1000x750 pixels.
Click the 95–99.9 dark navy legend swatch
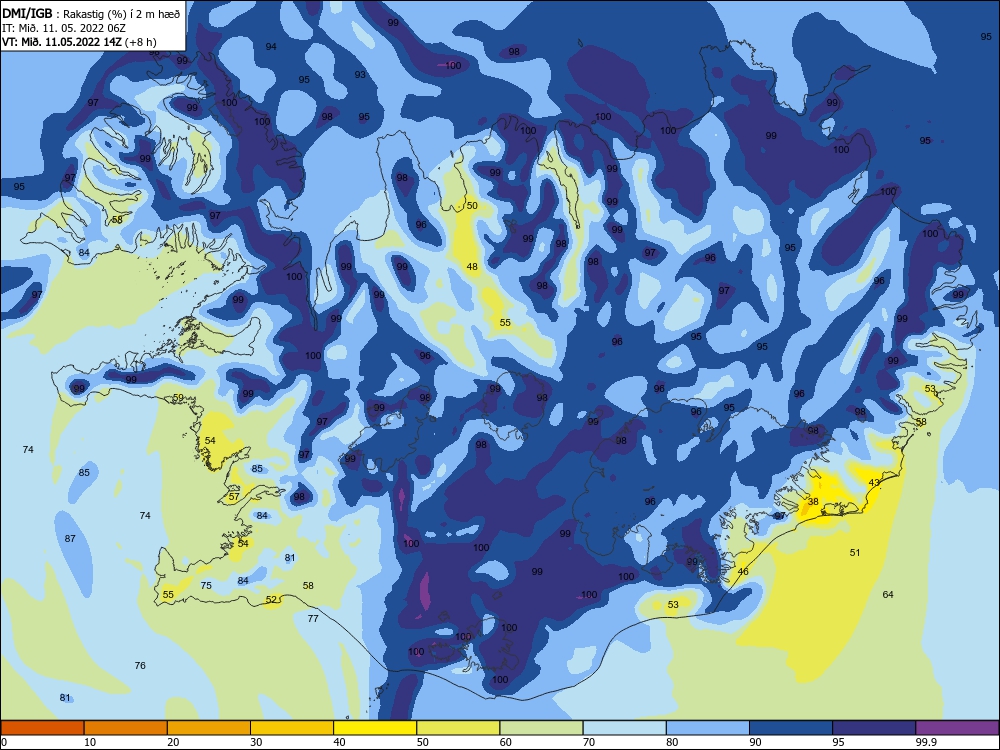click(874, 728)
